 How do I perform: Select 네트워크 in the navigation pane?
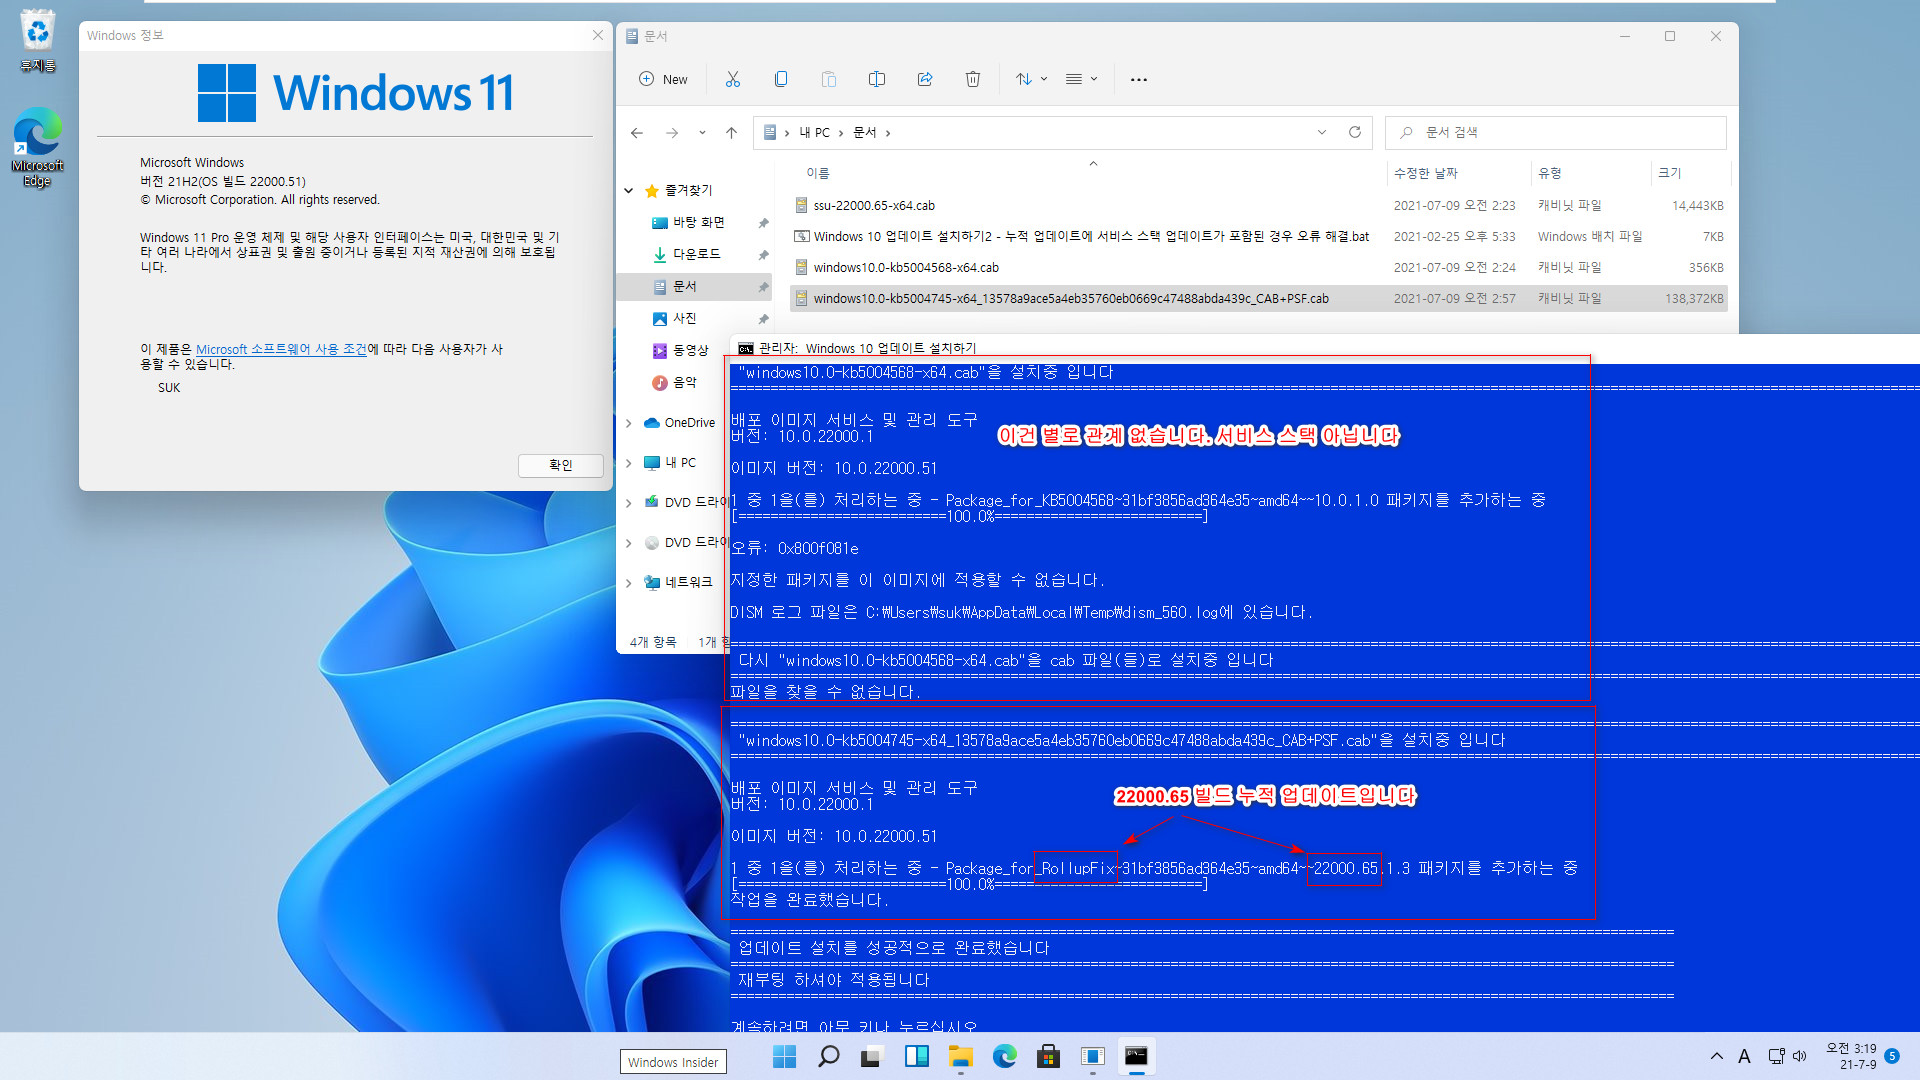pos(688,582)
